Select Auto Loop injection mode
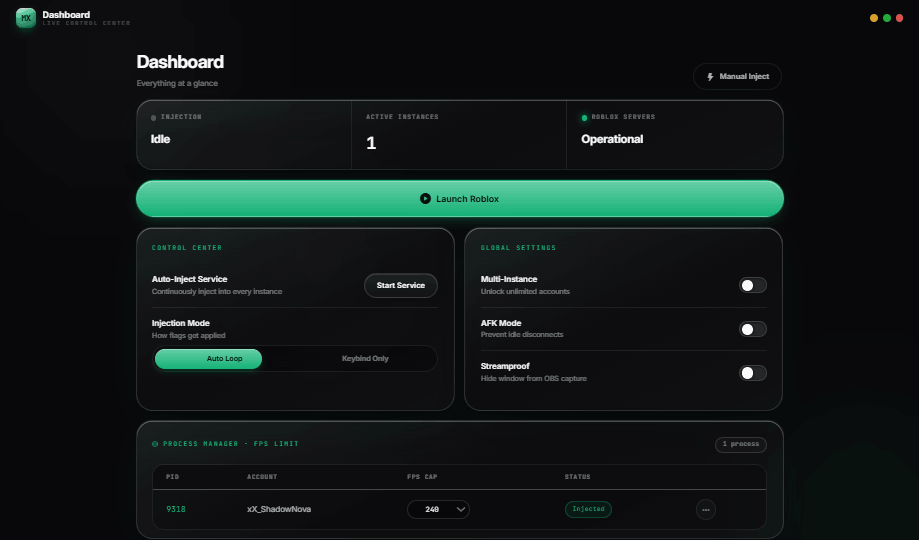The image size is (919, 540). coord(208,359)
